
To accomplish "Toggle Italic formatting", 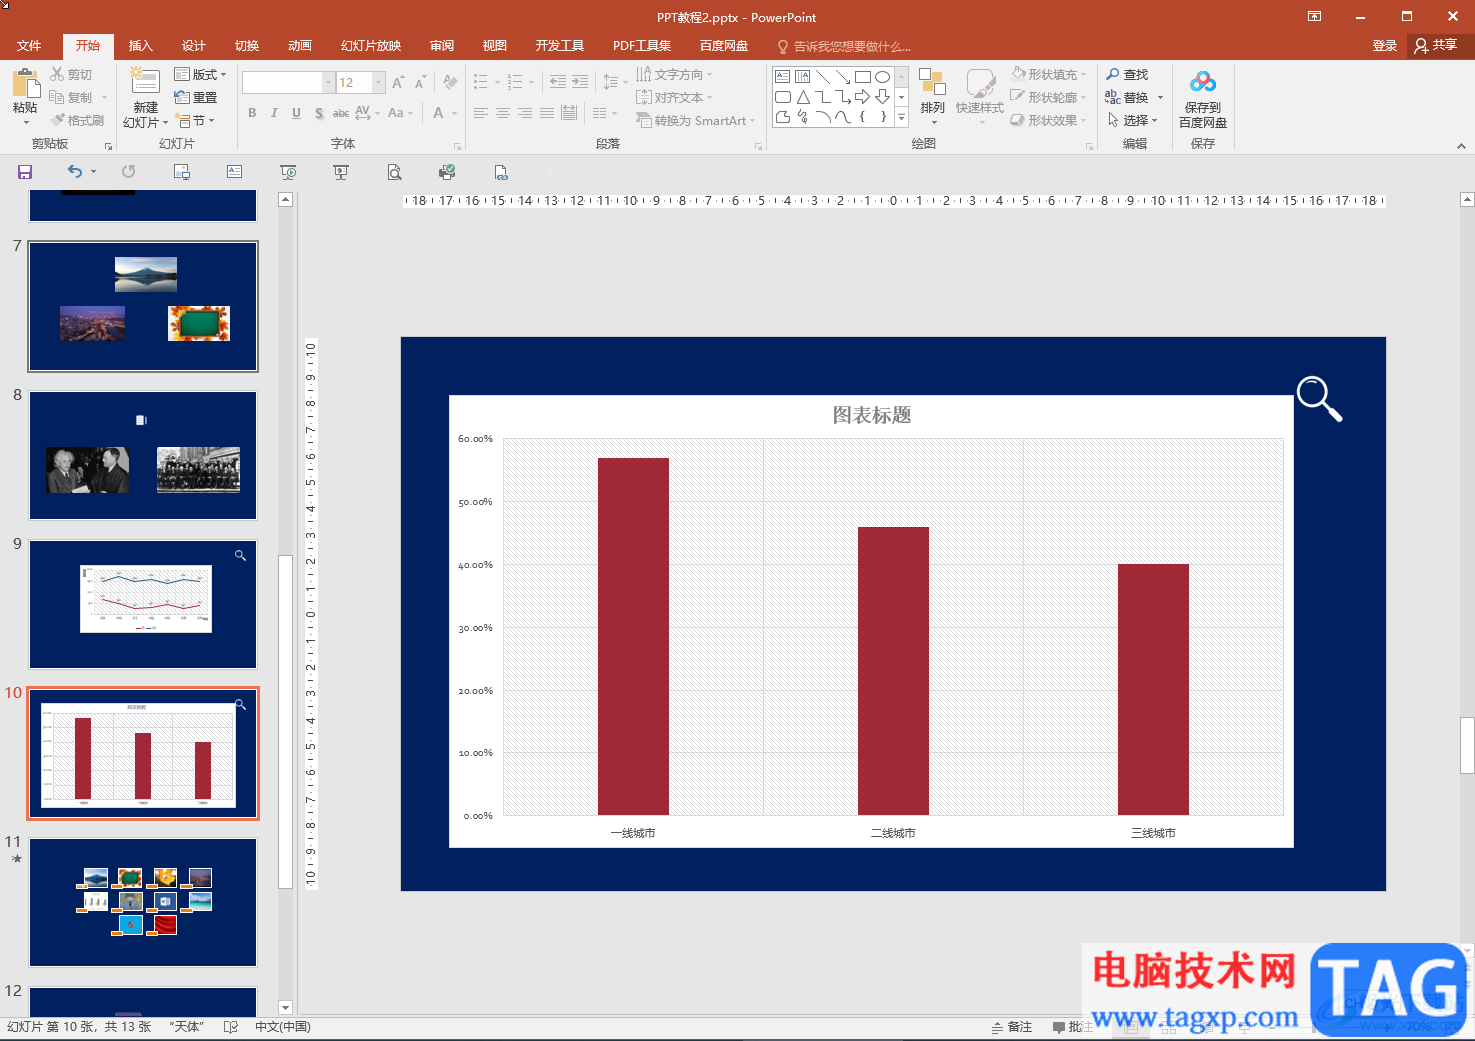I will [274, 113].
